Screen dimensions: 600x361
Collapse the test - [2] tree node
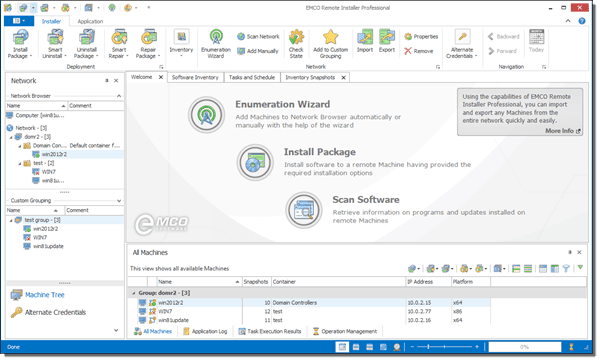20,163
